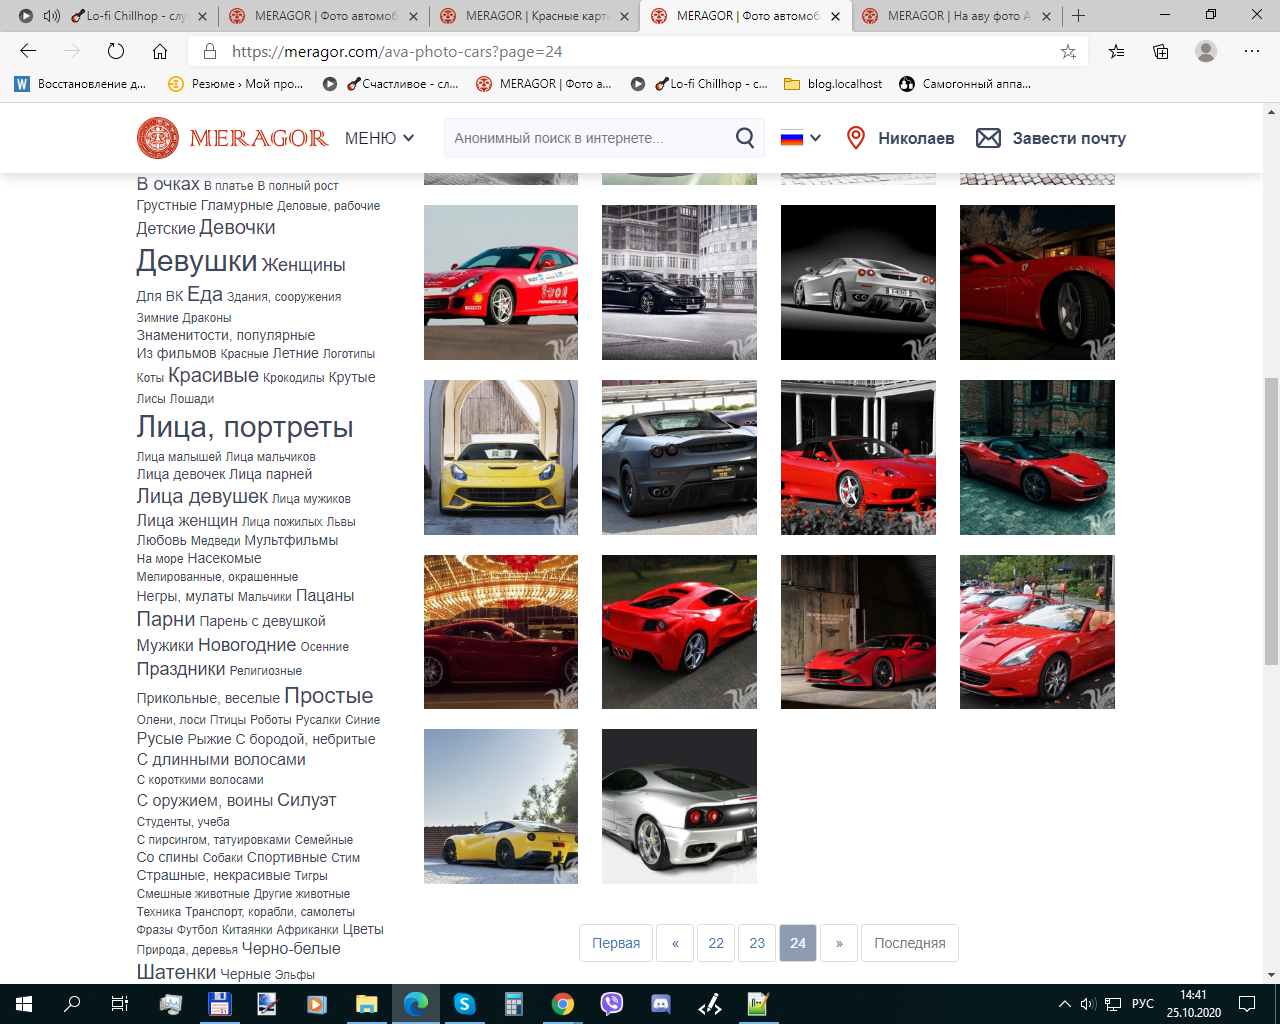Image resolution: width=1280 pixels, height=1024 pixels.
Task: Open the browser Collections icon
Action: coord(1161,52)
